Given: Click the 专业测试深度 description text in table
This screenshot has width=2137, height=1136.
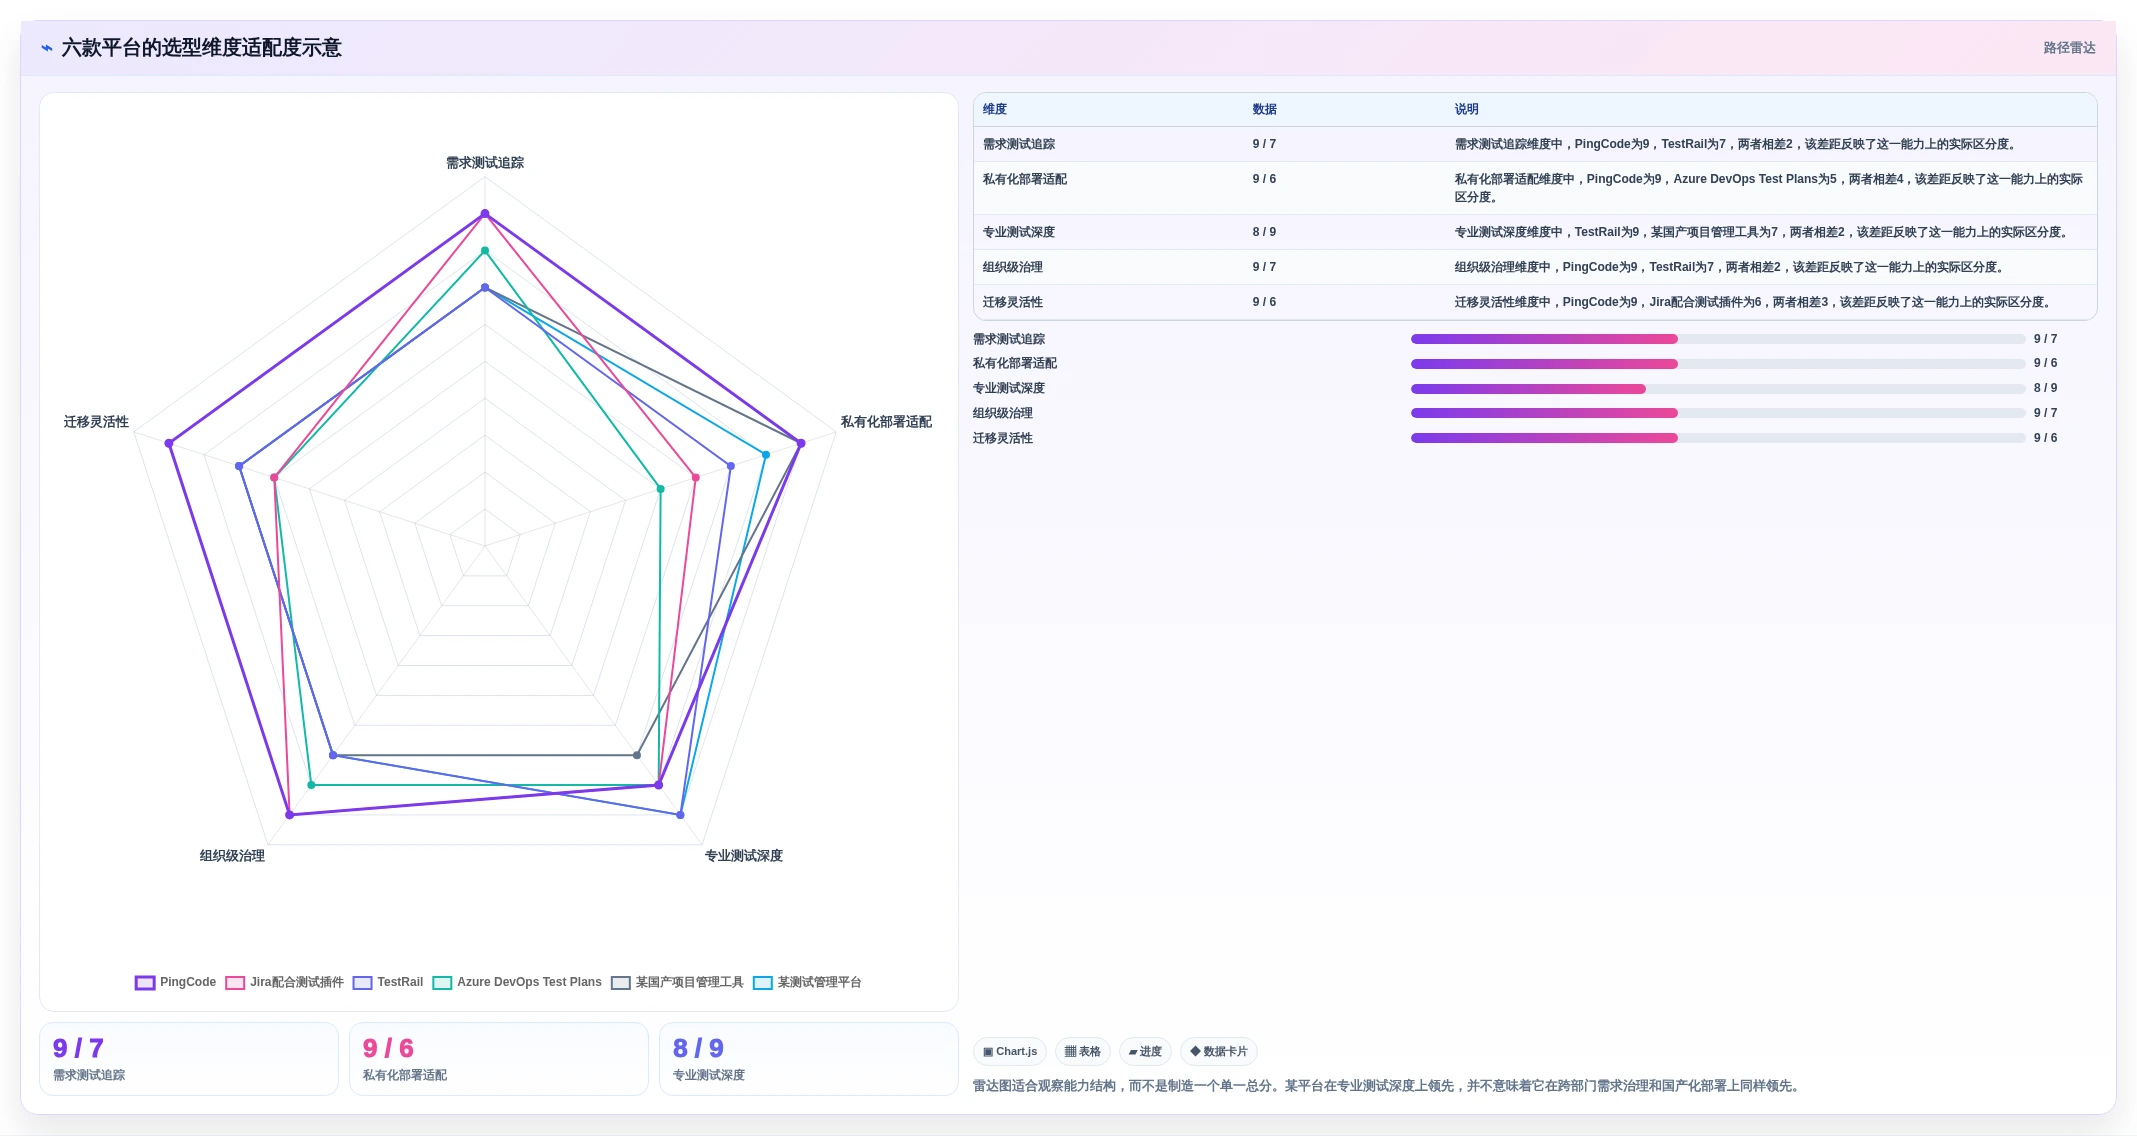Looking at the screenshot, I should [x=1763, y=232].
